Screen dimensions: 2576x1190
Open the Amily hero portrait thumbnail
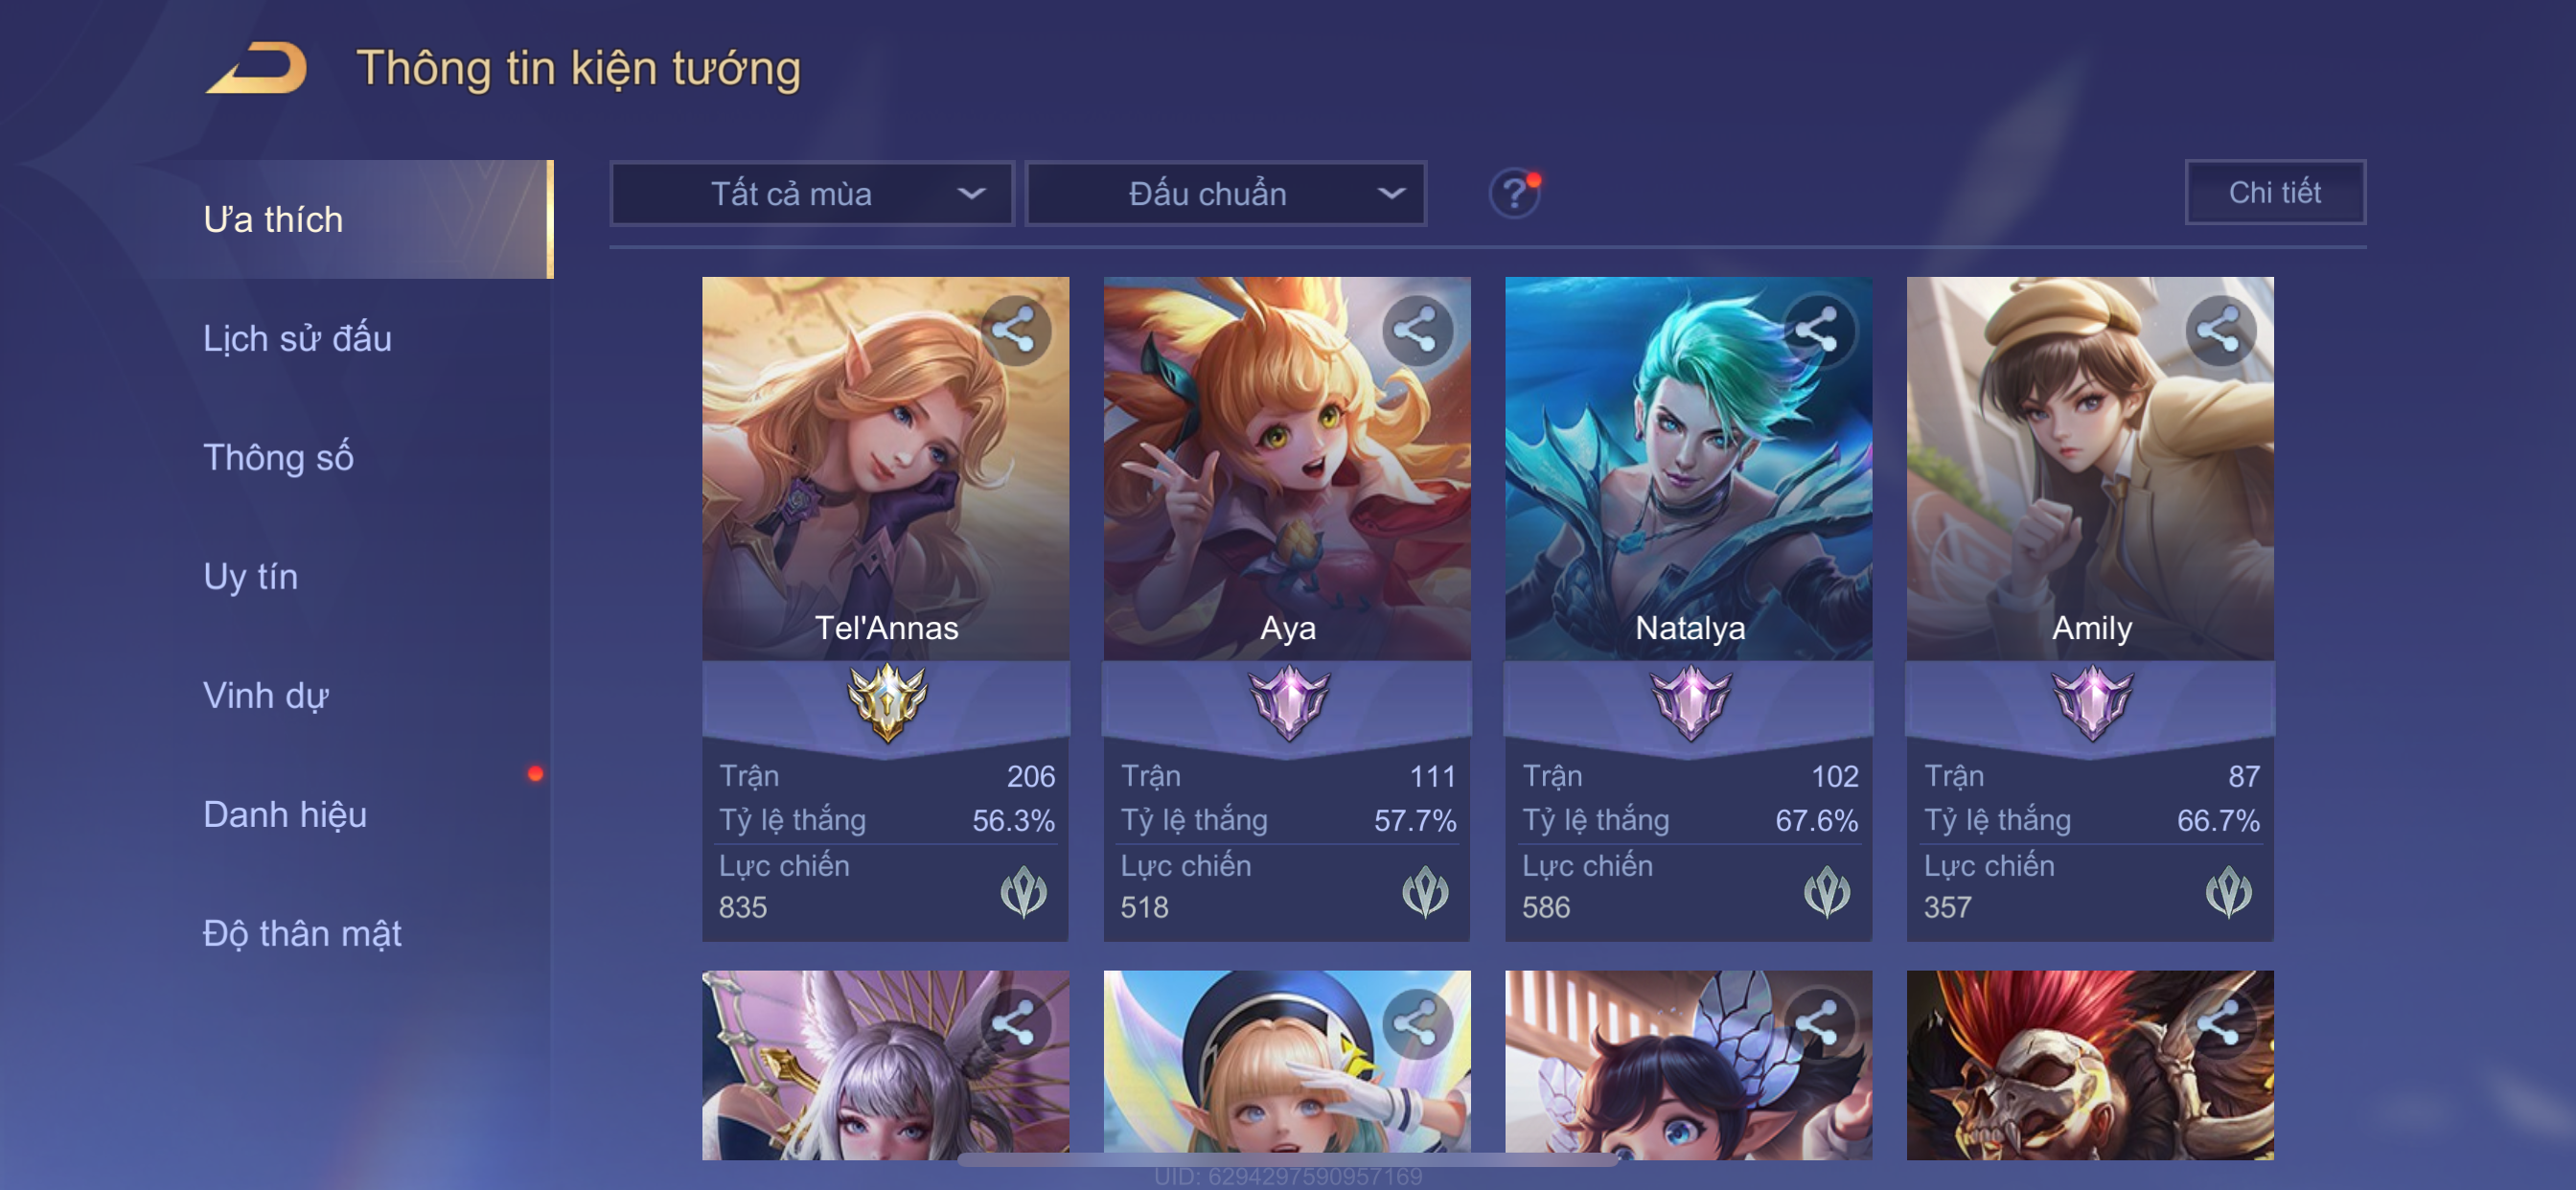tap(2090, 468)
